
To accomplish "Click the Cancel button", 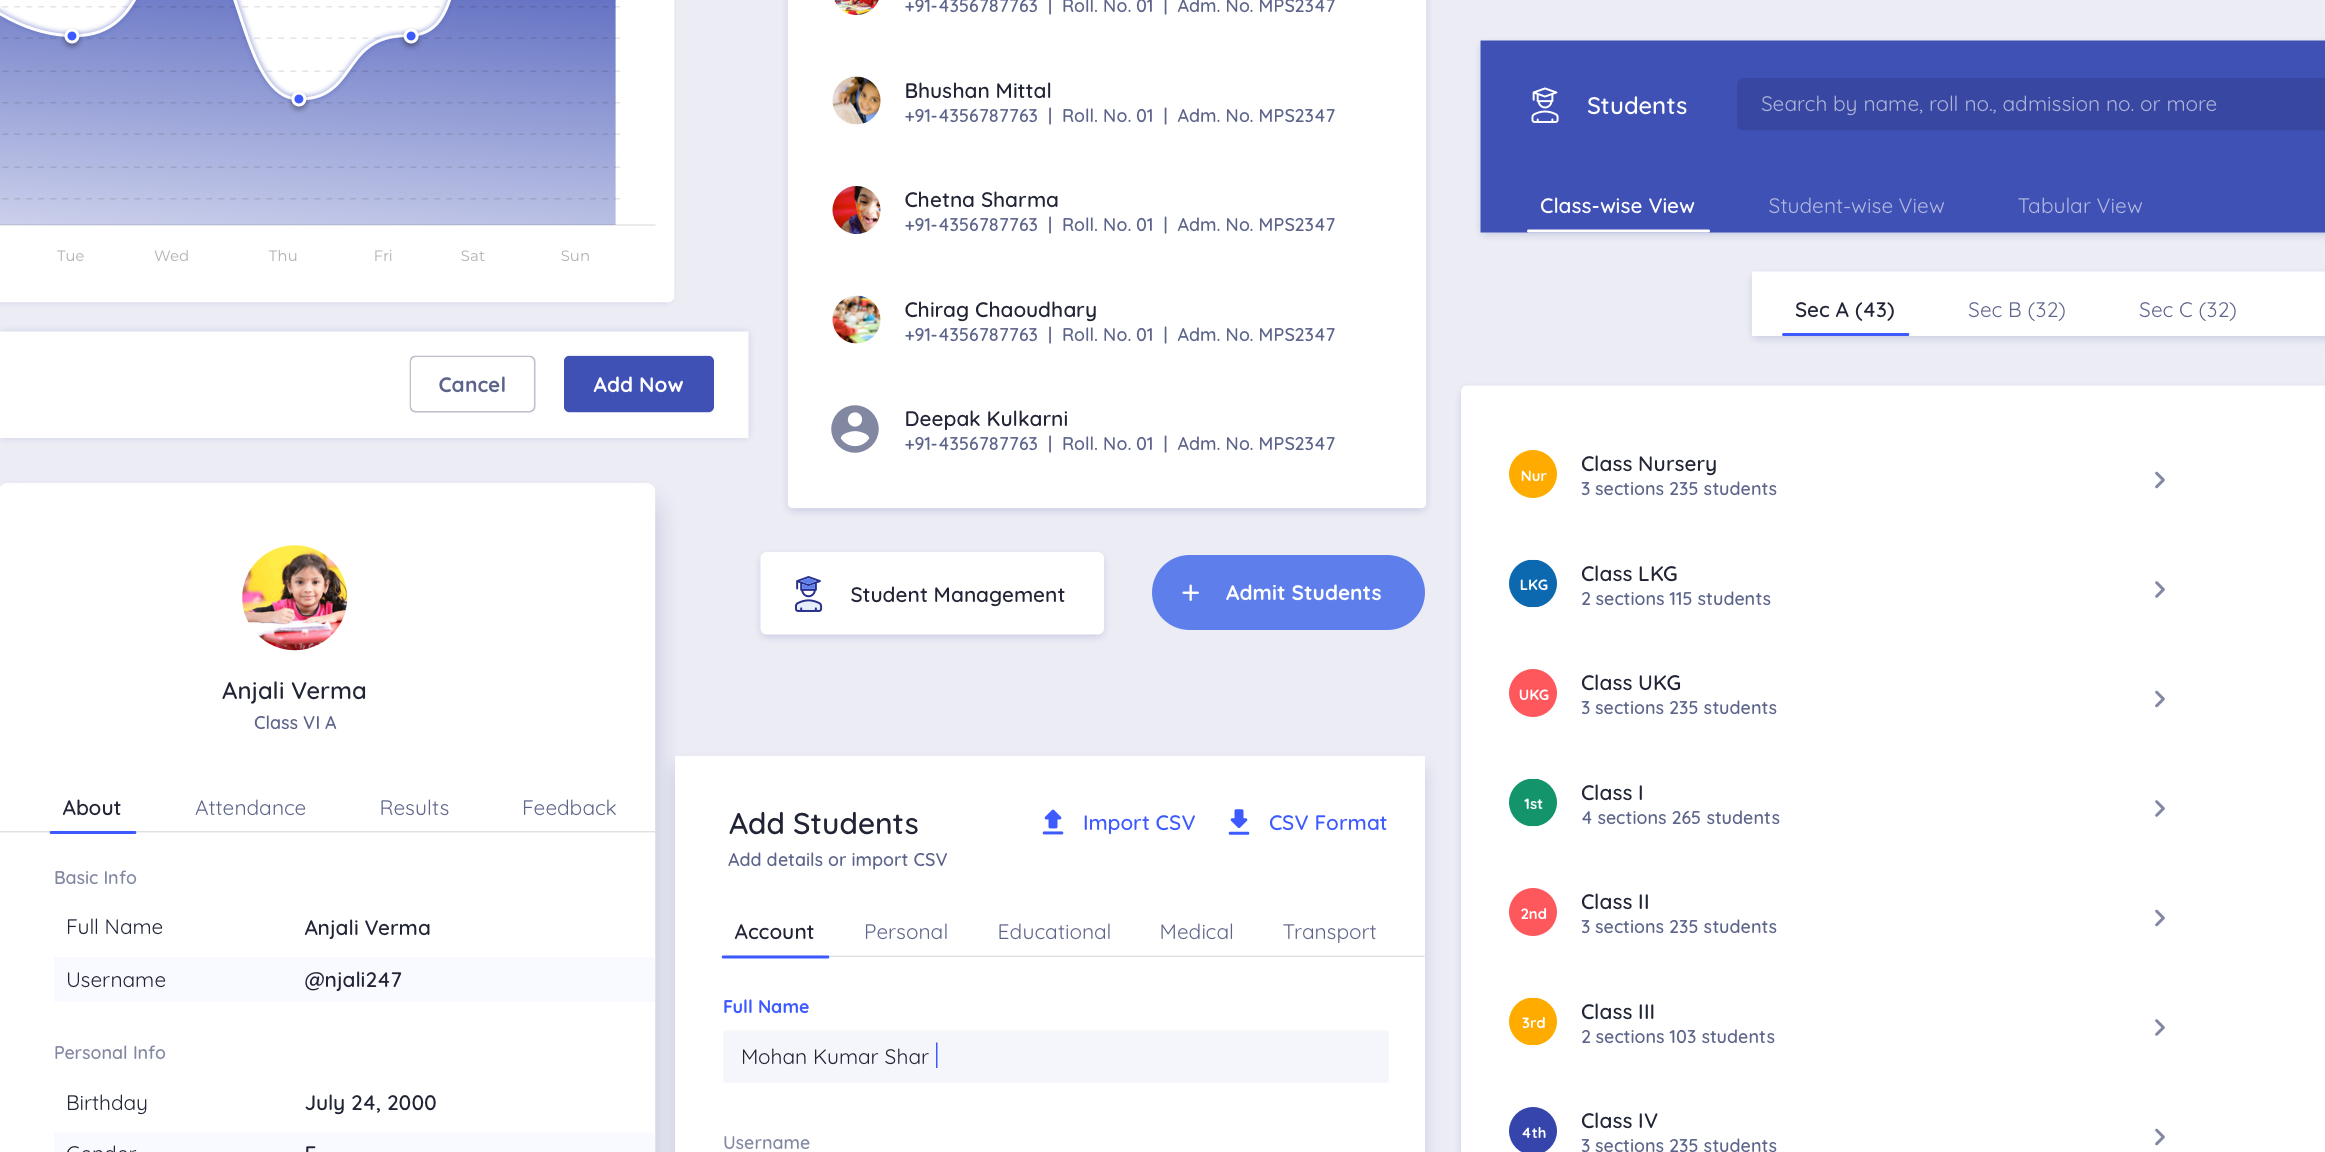I will click(472, 384).
